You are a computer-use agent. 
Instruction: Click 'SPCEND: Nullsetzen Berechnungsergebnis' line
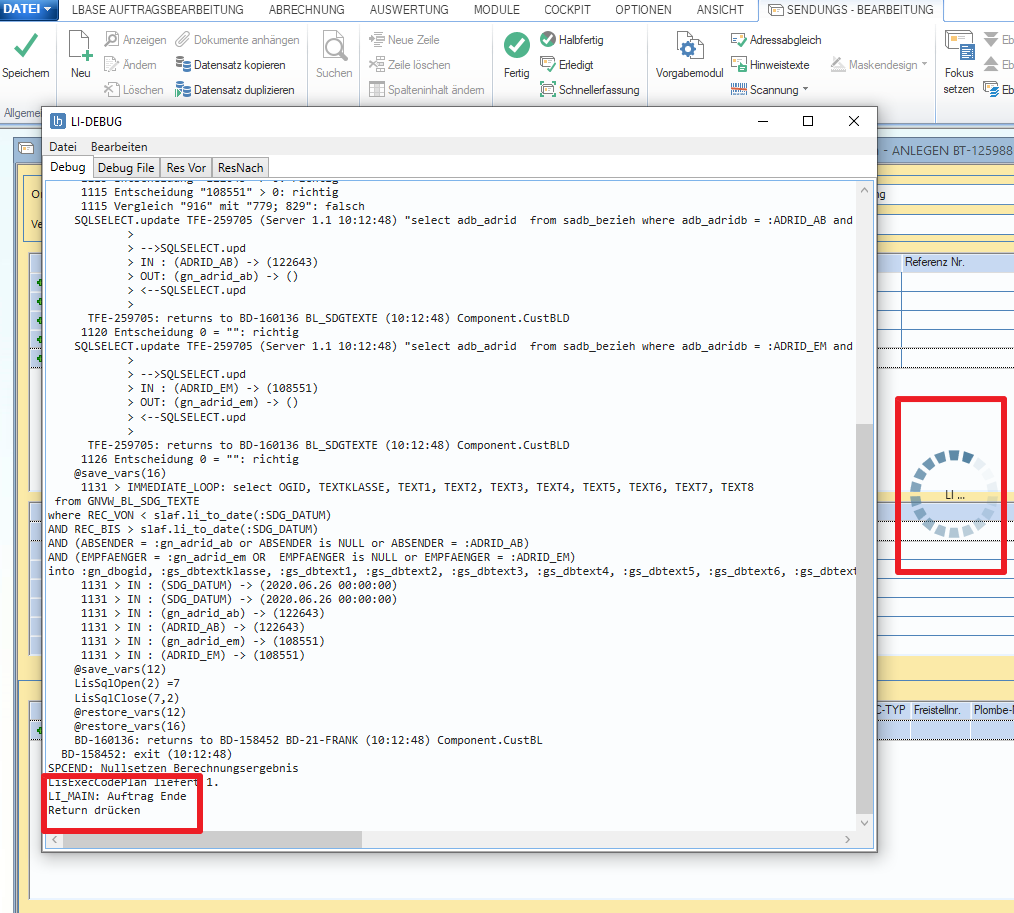pyautogui.click(x=173, y=768)
